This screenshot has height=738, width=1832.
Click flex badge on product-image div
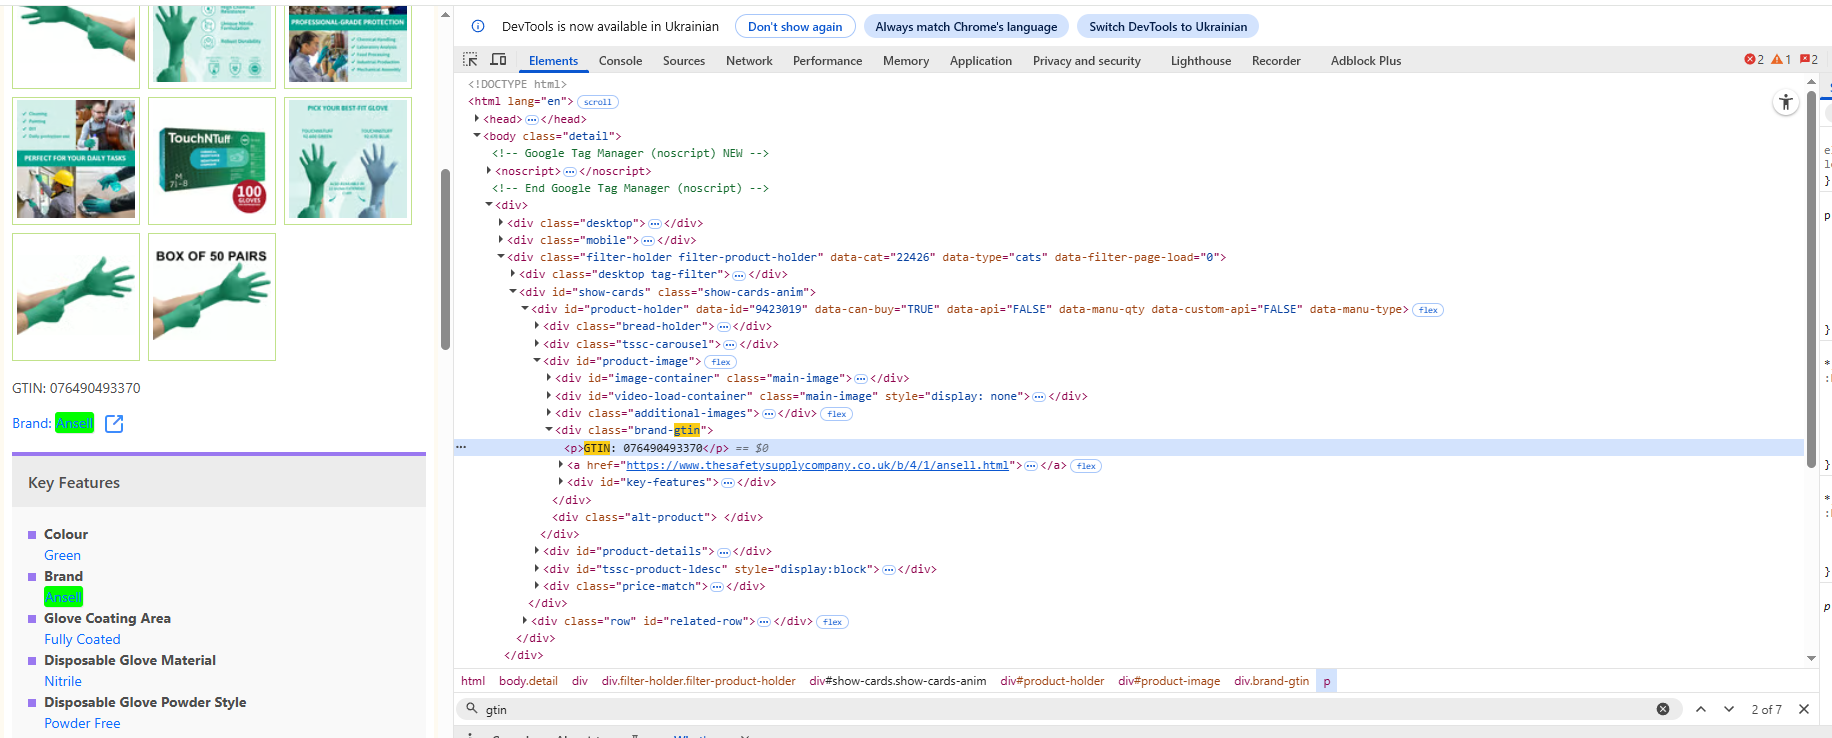pos(721,362)
